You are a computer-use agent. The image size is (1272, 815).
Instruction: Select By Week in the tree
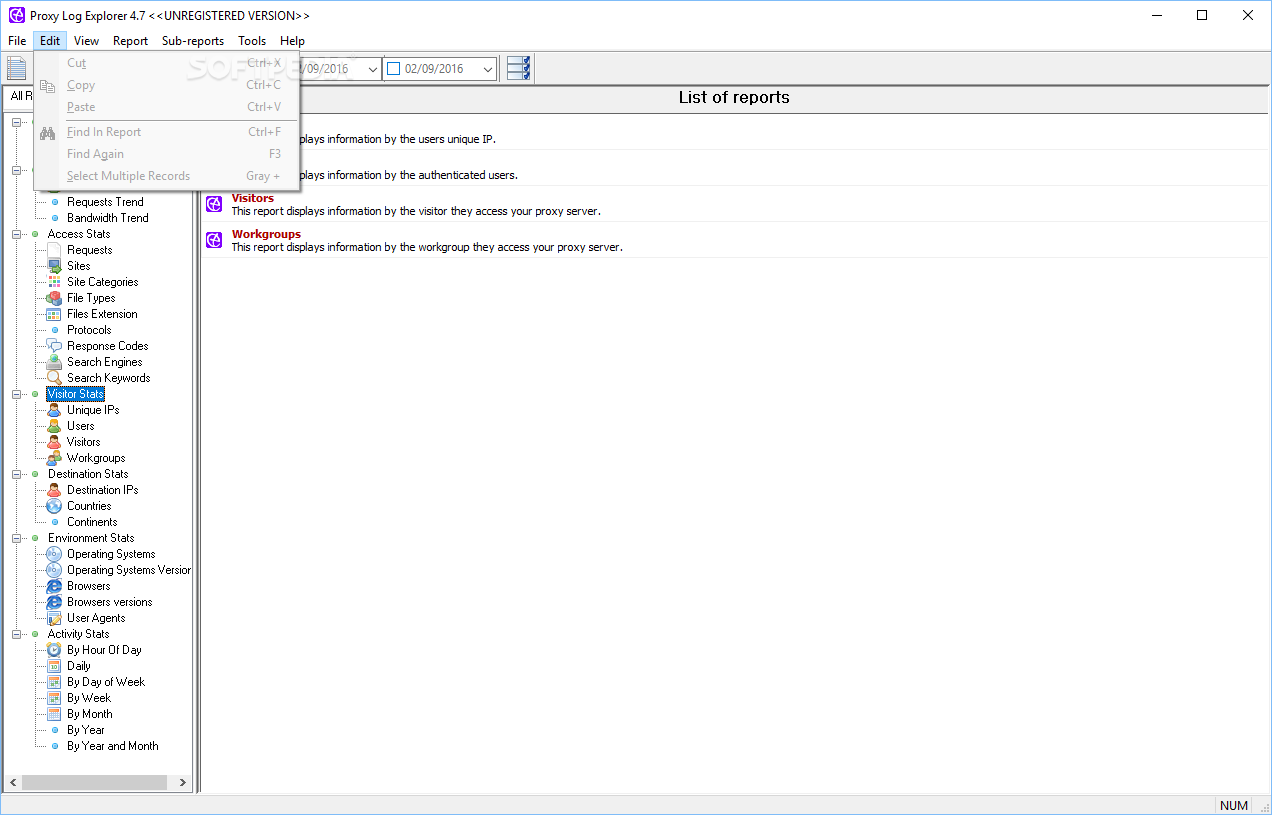(x=89, y=698)
